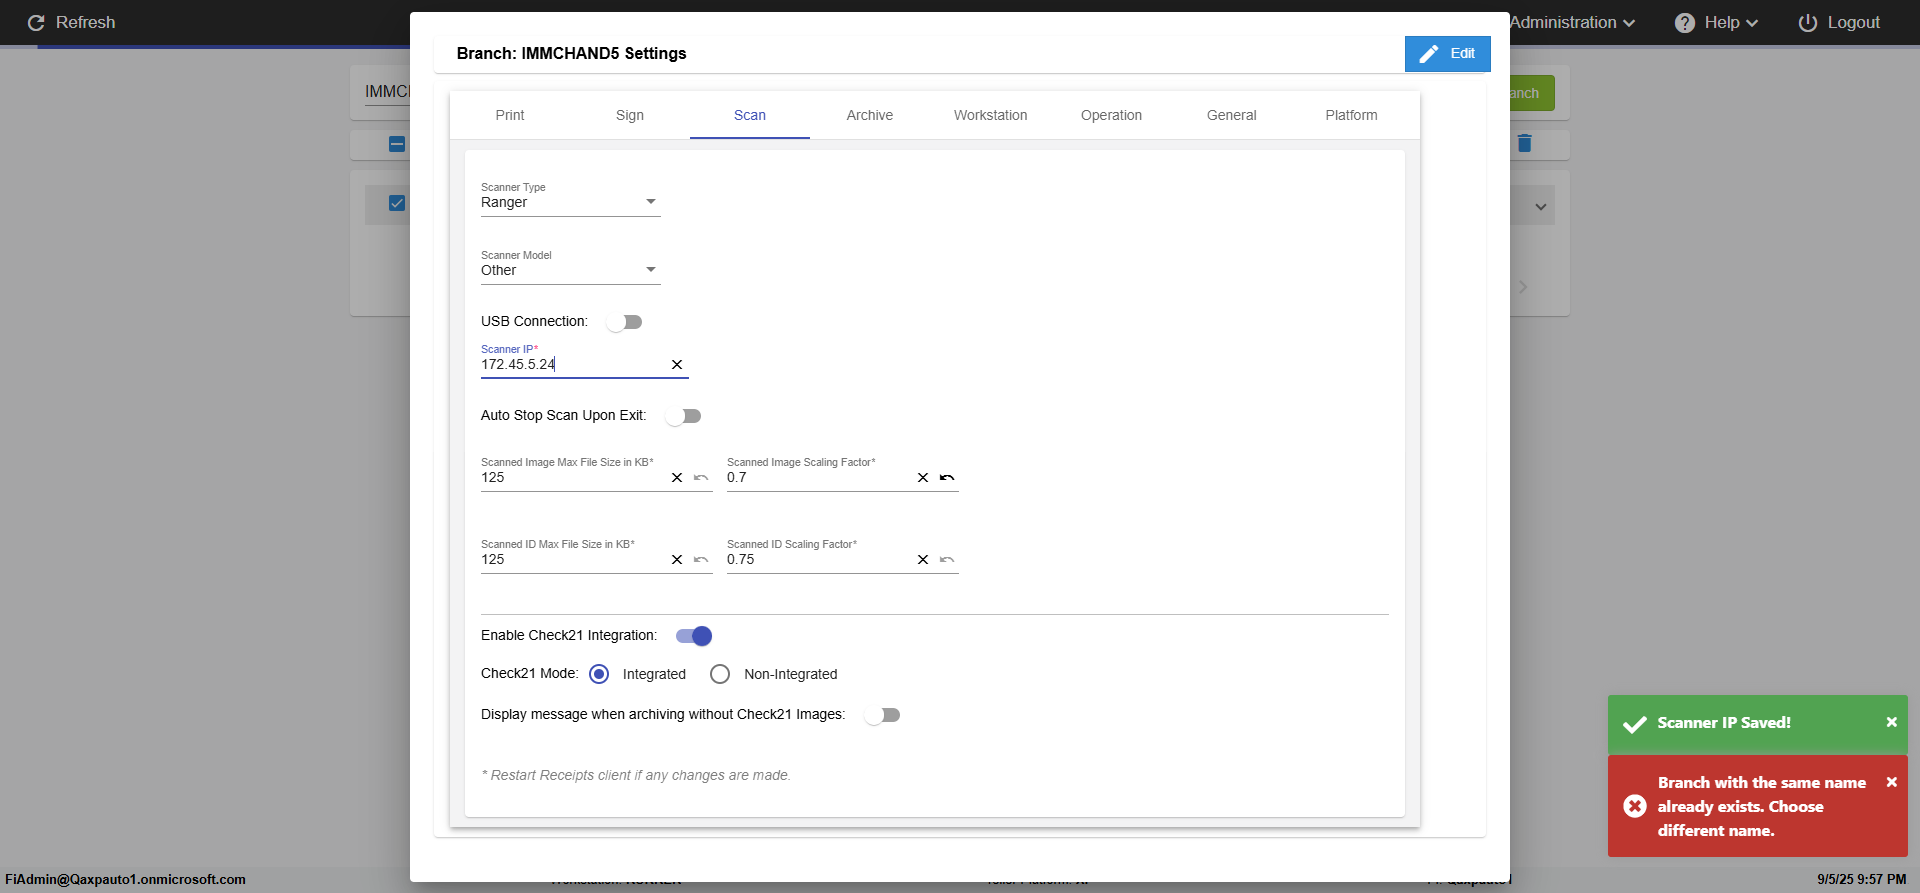Open the Workstation tab
The height and width of the screenshot is (893, 1920).
990,115
